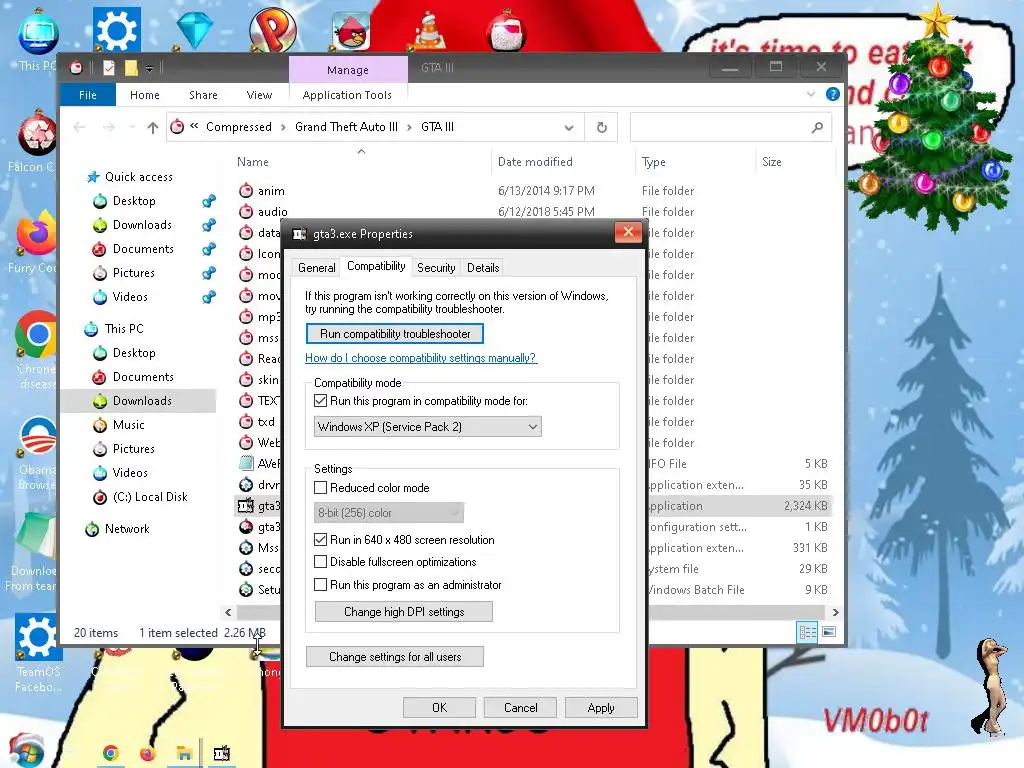Viewport: 1024px width, 768px height.
Task: Sort by Date modified column header
Action: (535, 162)
